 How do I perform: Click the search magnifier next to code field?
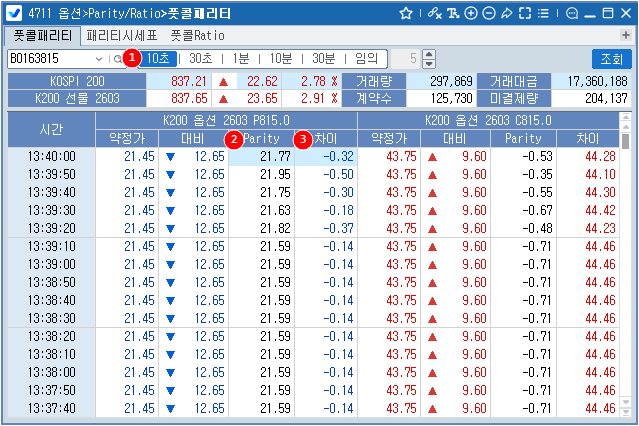117,58
